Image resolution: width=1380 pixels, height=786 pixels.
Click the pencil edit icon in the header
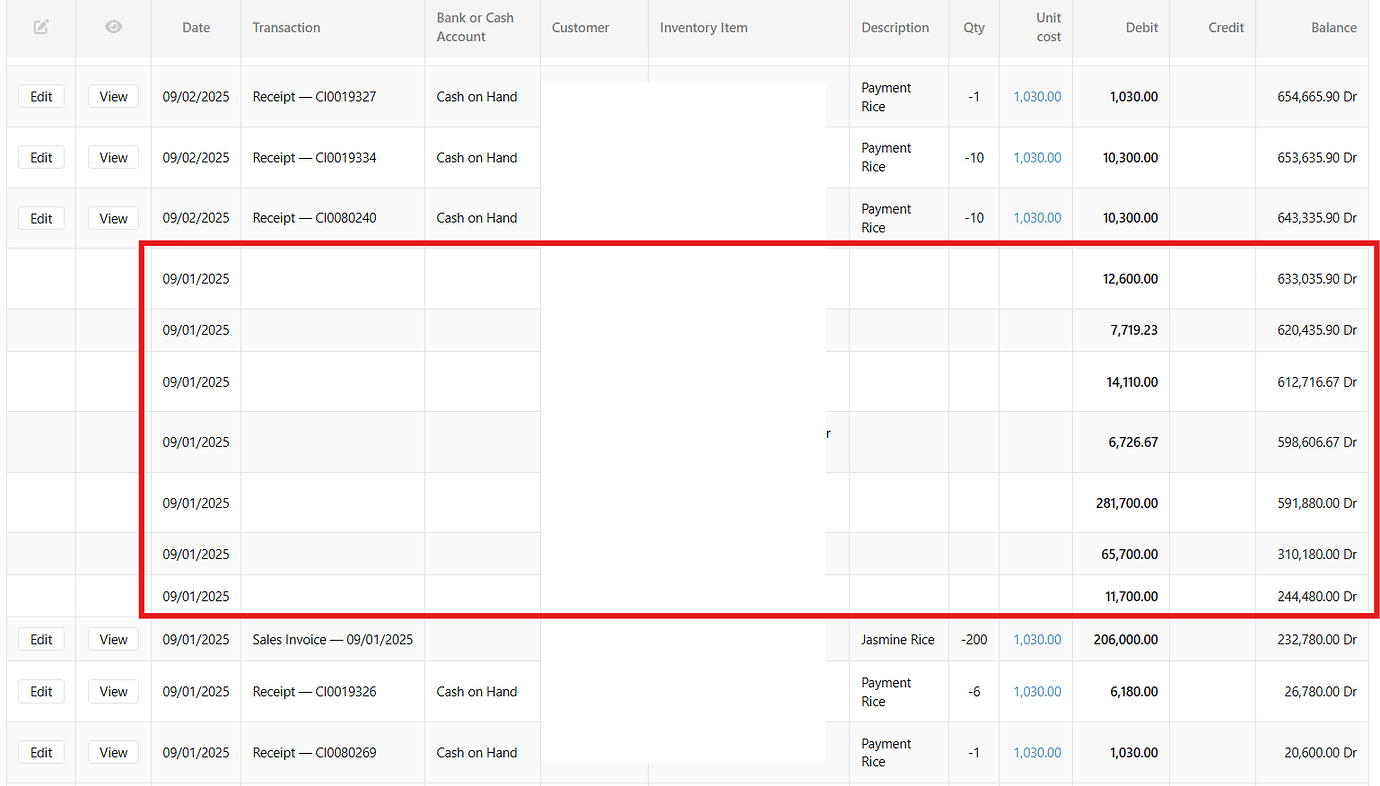point(41,27)
